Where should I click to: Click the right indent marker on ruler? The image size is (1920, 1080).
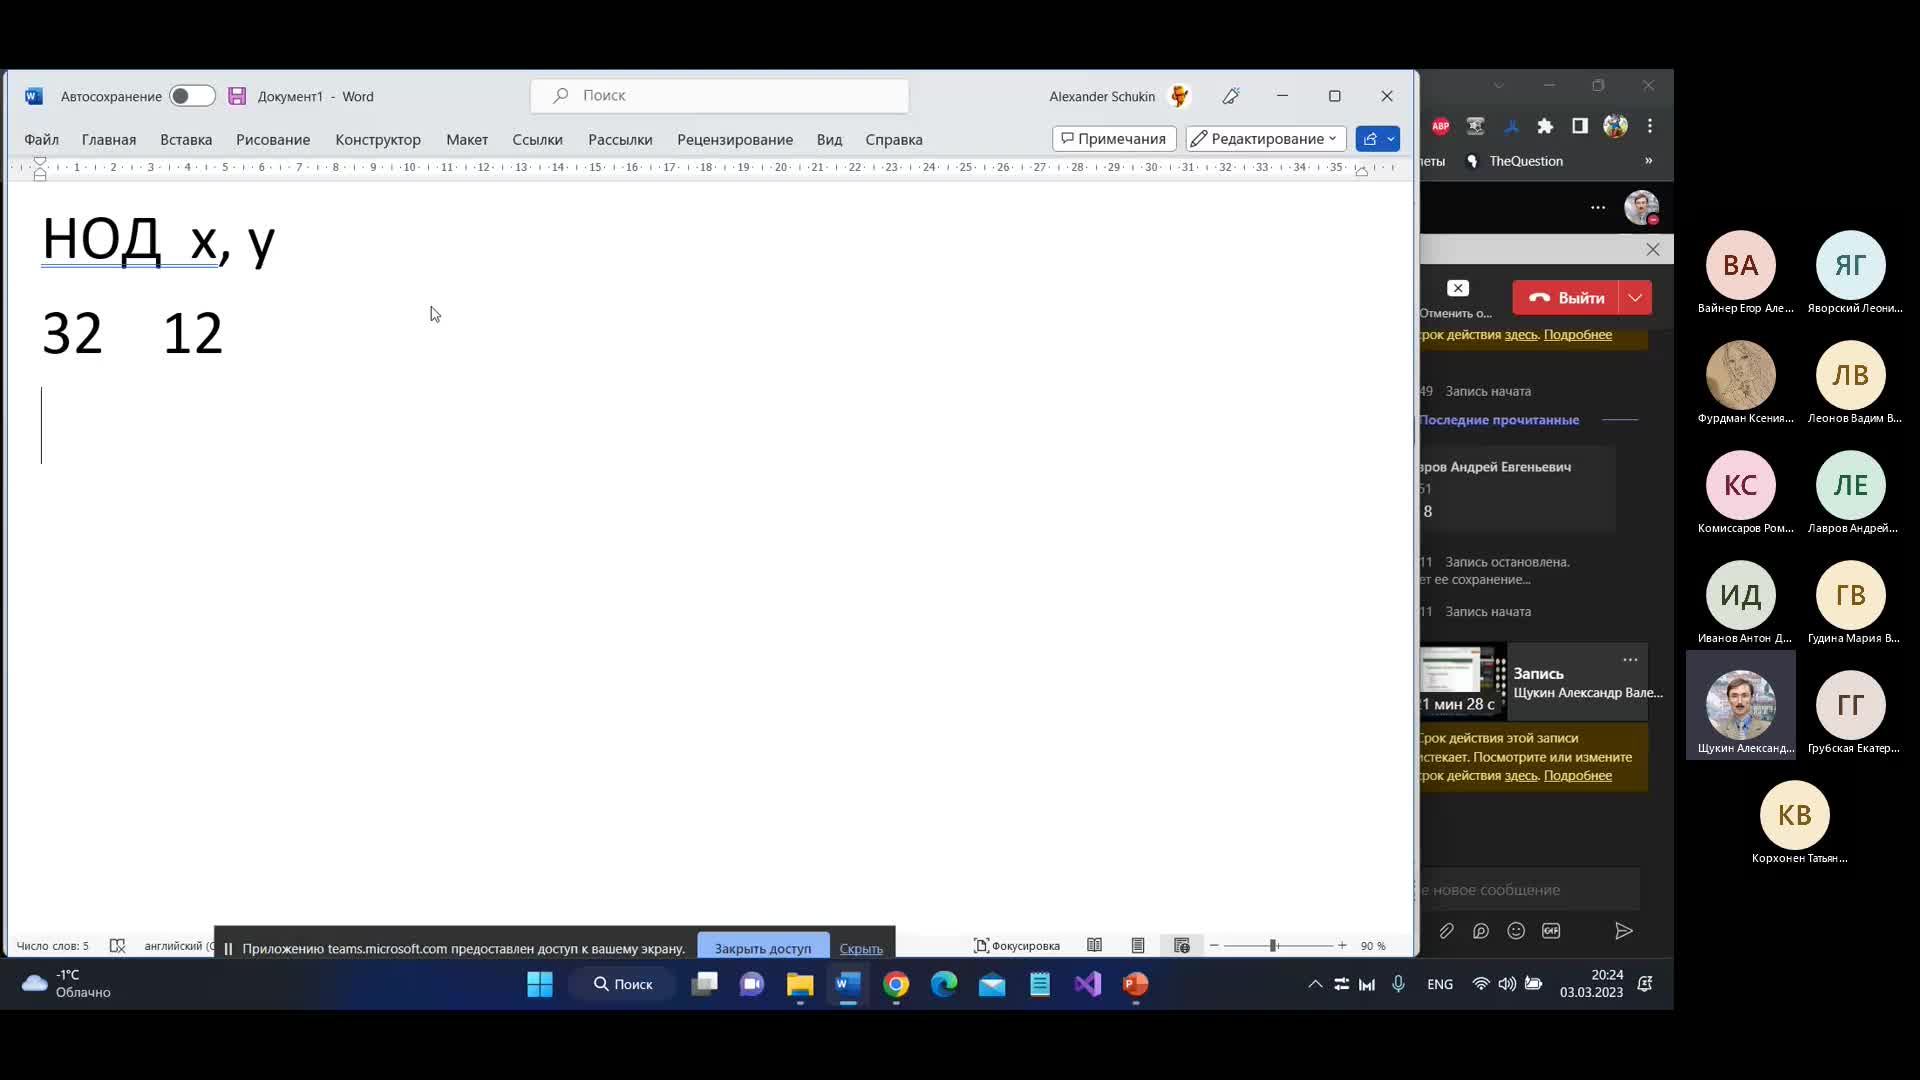pyautogui.click(x=1361, y=171)
